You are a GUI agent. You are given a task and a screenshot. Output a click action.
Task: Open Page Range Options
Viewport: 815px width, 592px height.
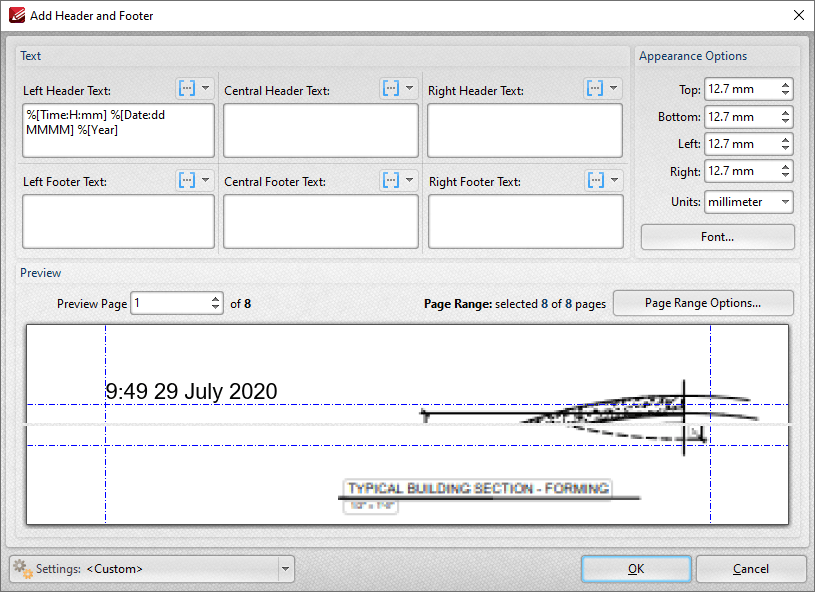(703, 303)
